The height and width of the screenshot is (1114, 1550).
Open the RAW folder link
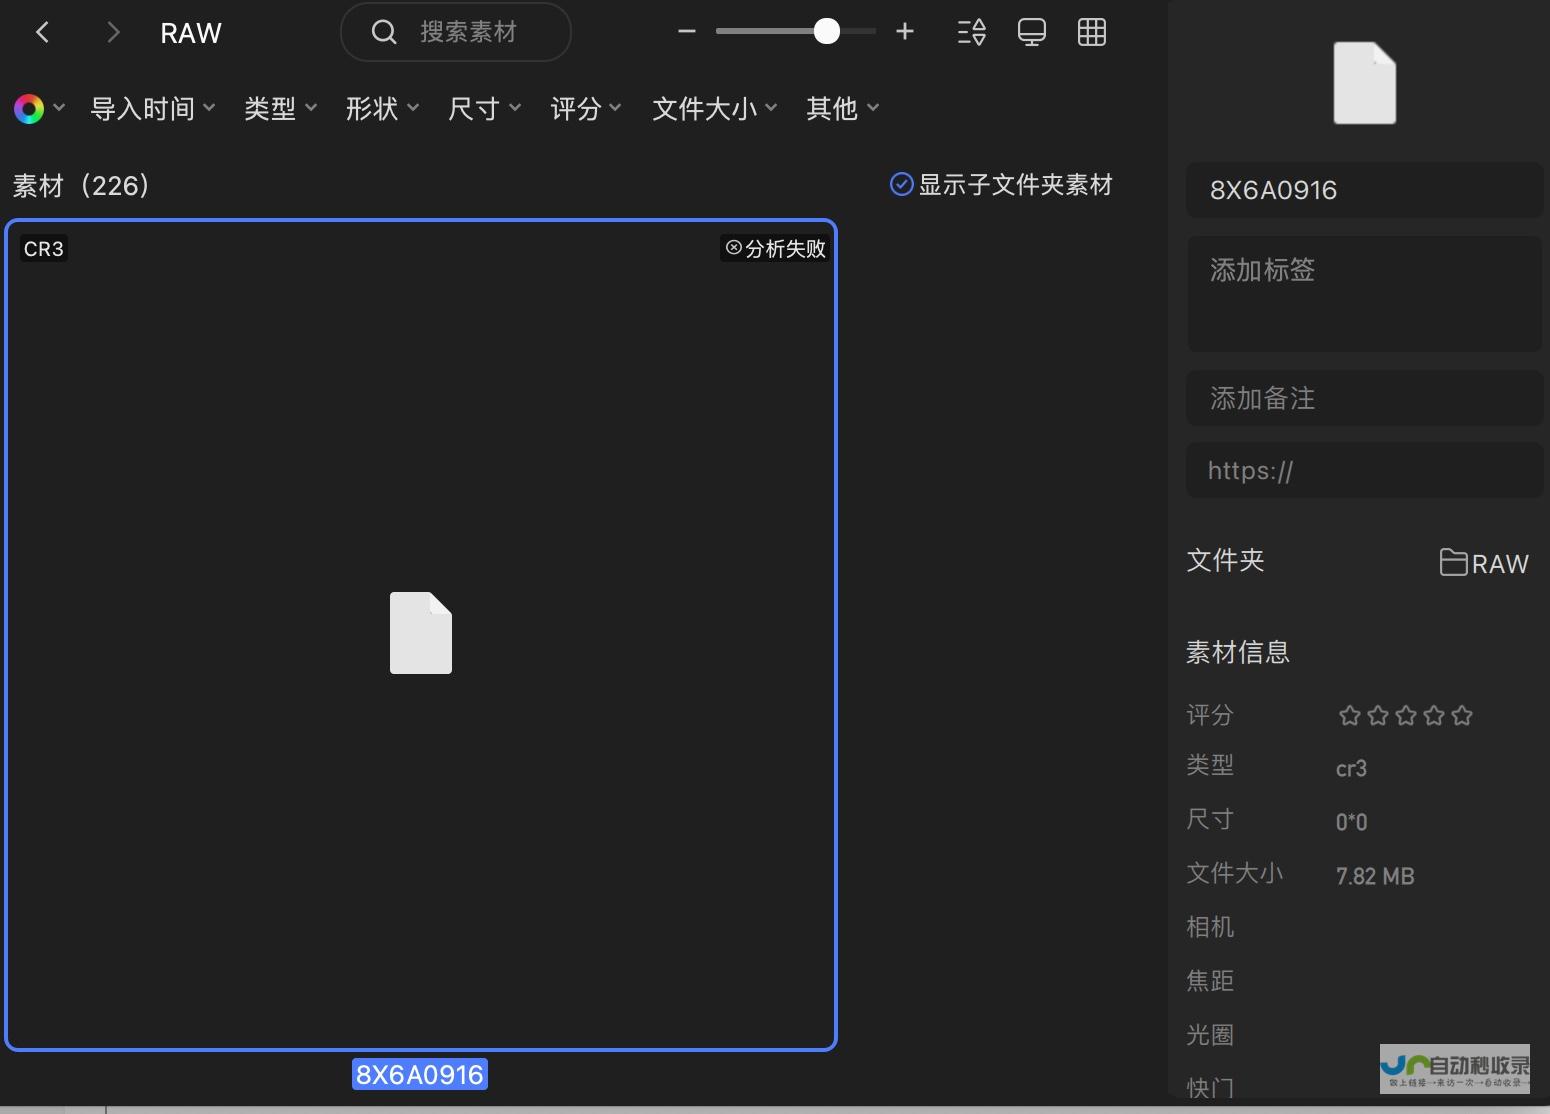pyautogui.click(x=1484, y=563)
